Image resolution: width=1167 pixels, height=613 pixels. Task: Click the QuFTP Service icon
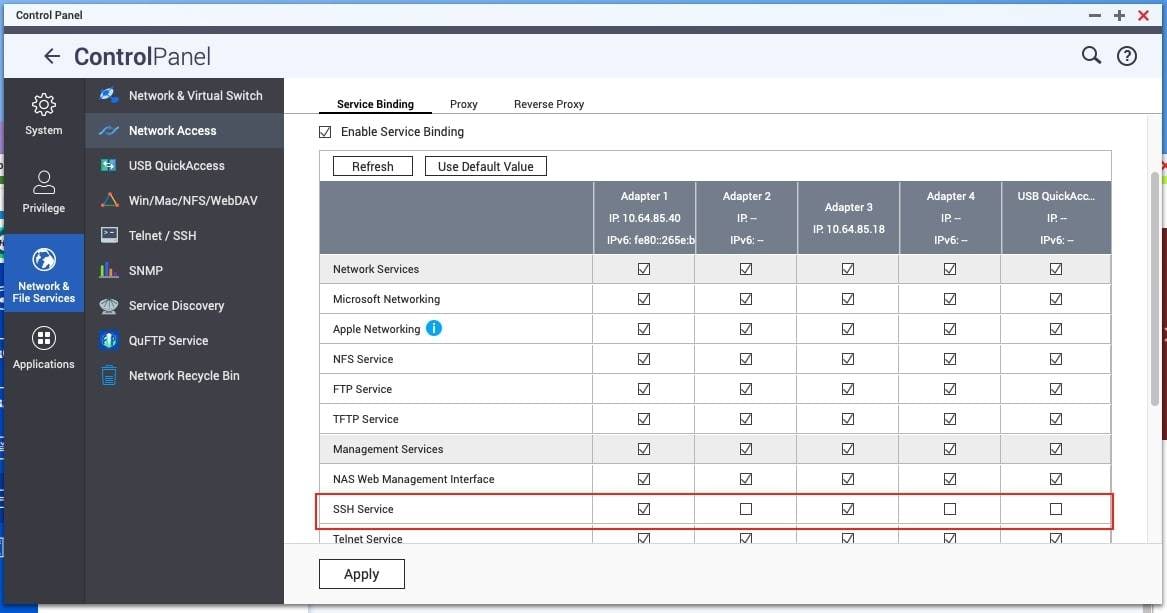tap(109, 341)
